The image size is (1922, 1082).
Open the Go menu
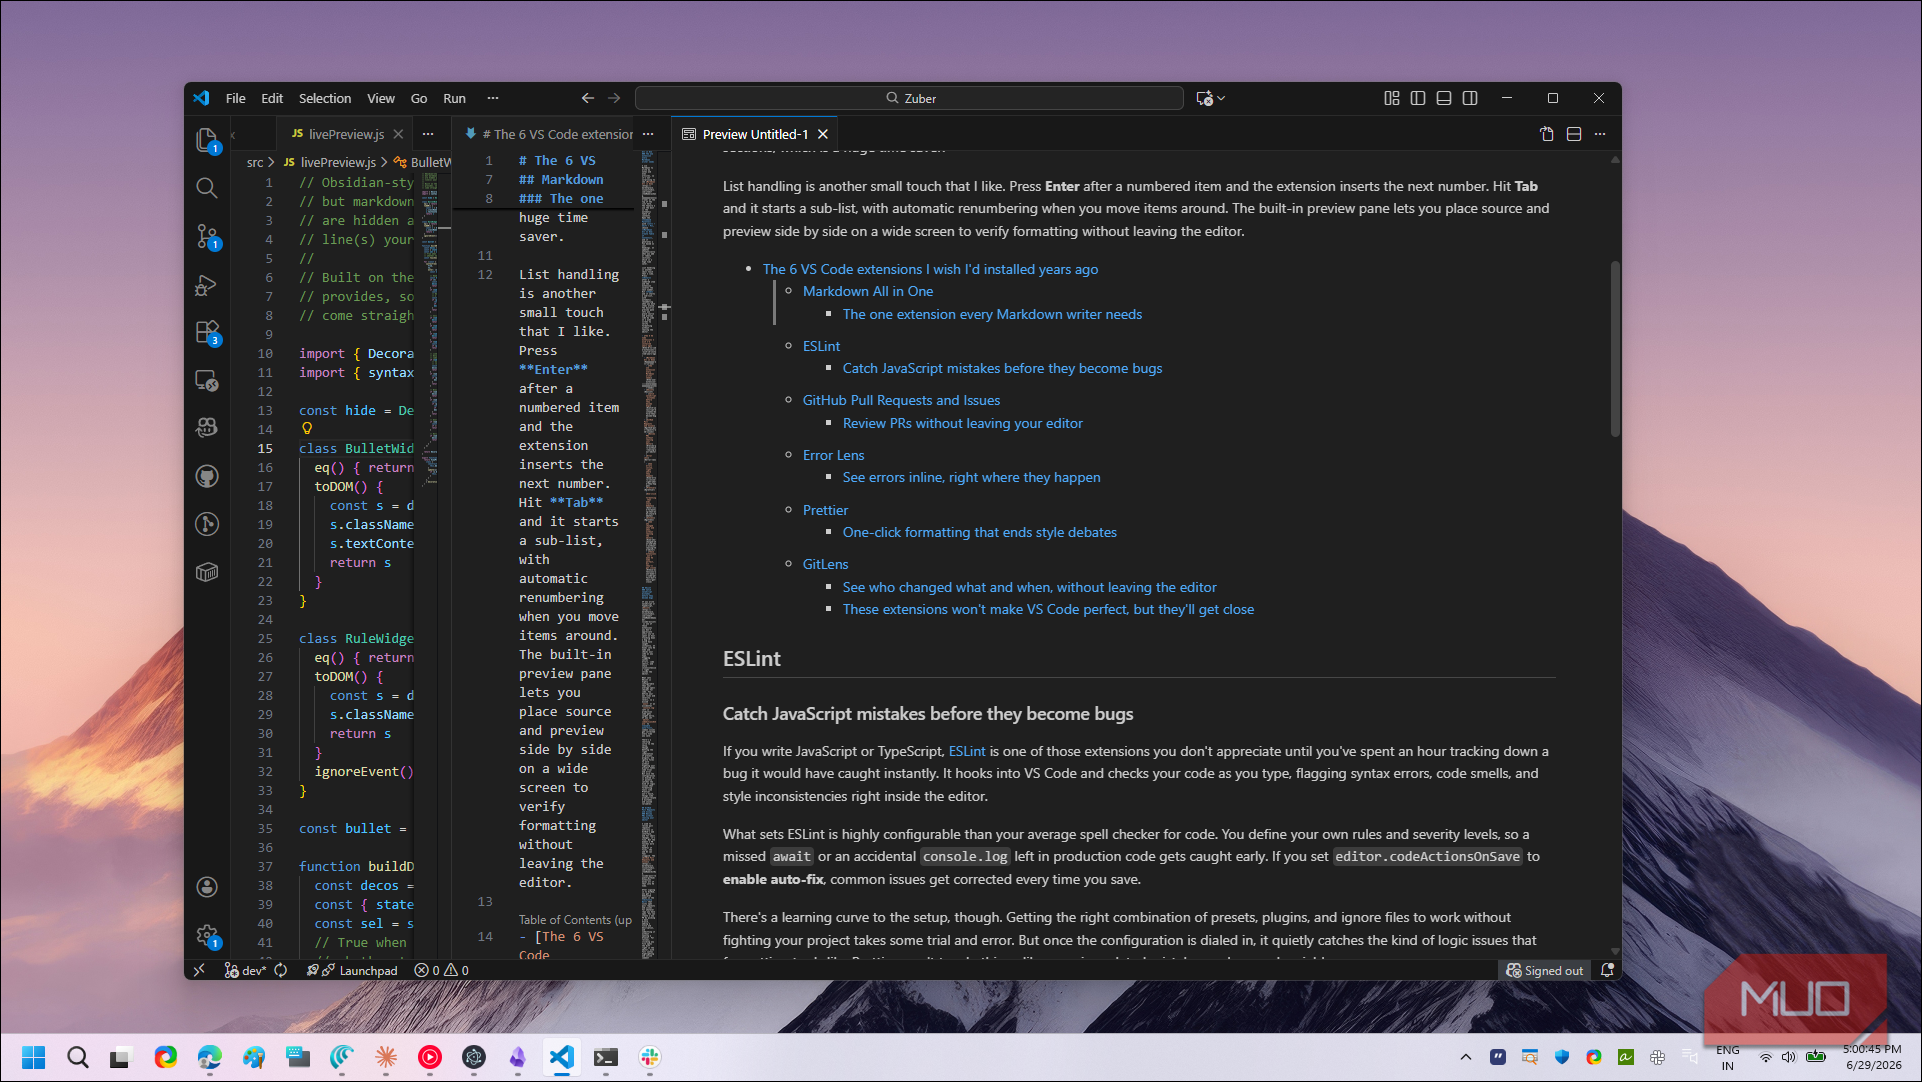[419, 98]
